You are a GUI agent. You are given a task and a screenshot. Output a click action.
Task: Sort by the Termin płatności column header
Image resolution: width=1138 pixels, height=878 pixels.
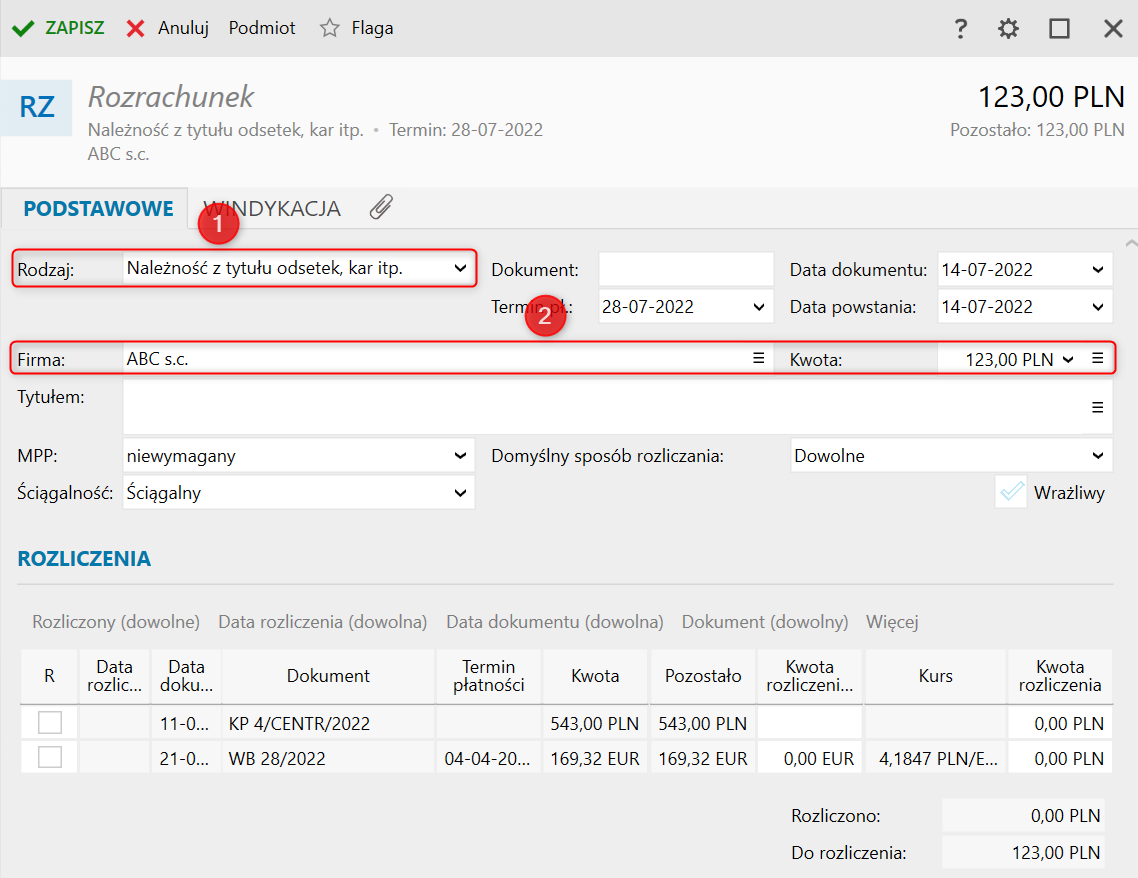click(488, 676)
